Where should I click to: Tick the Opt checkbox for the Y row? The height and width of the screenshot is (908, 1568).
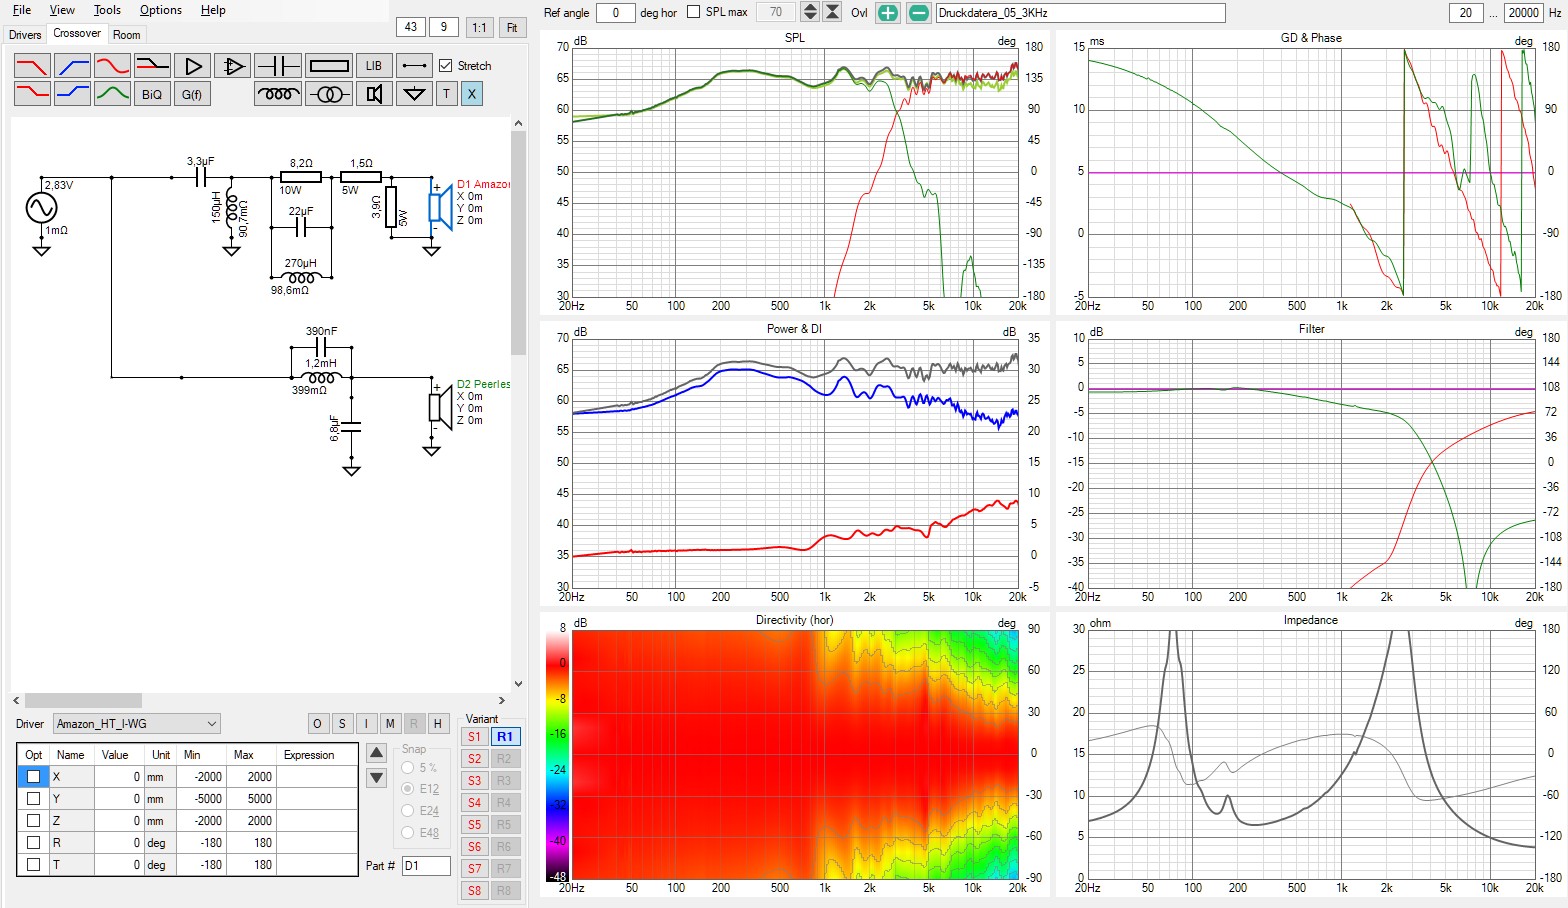34,799
